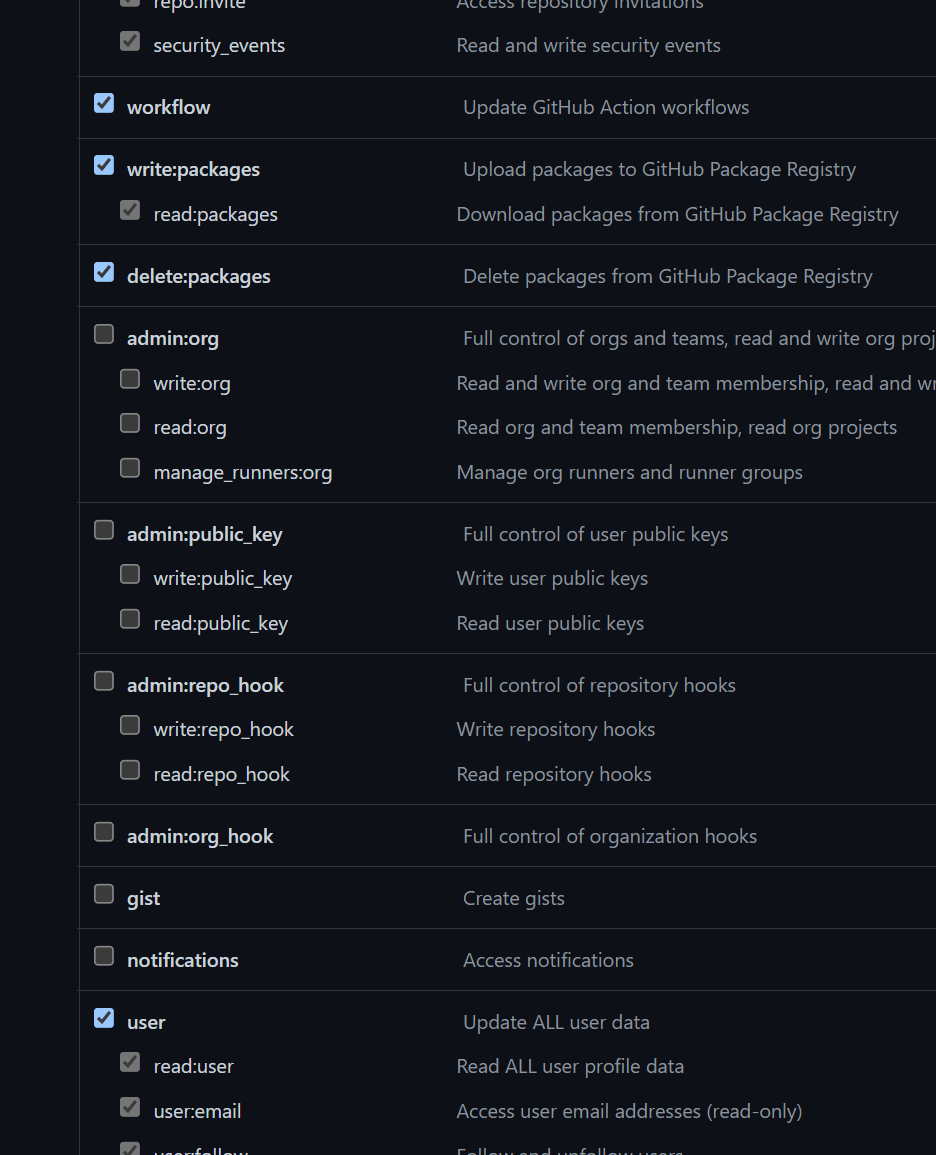Click the workflow scope label
Viewport: 936px width, 1155px height.
(x=169, y=108)
